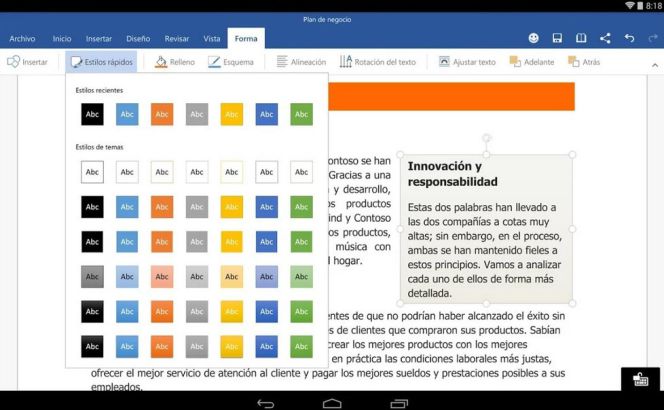Open the Alineación options
This screenshot has width=664, height=410.
pos(301,62)
